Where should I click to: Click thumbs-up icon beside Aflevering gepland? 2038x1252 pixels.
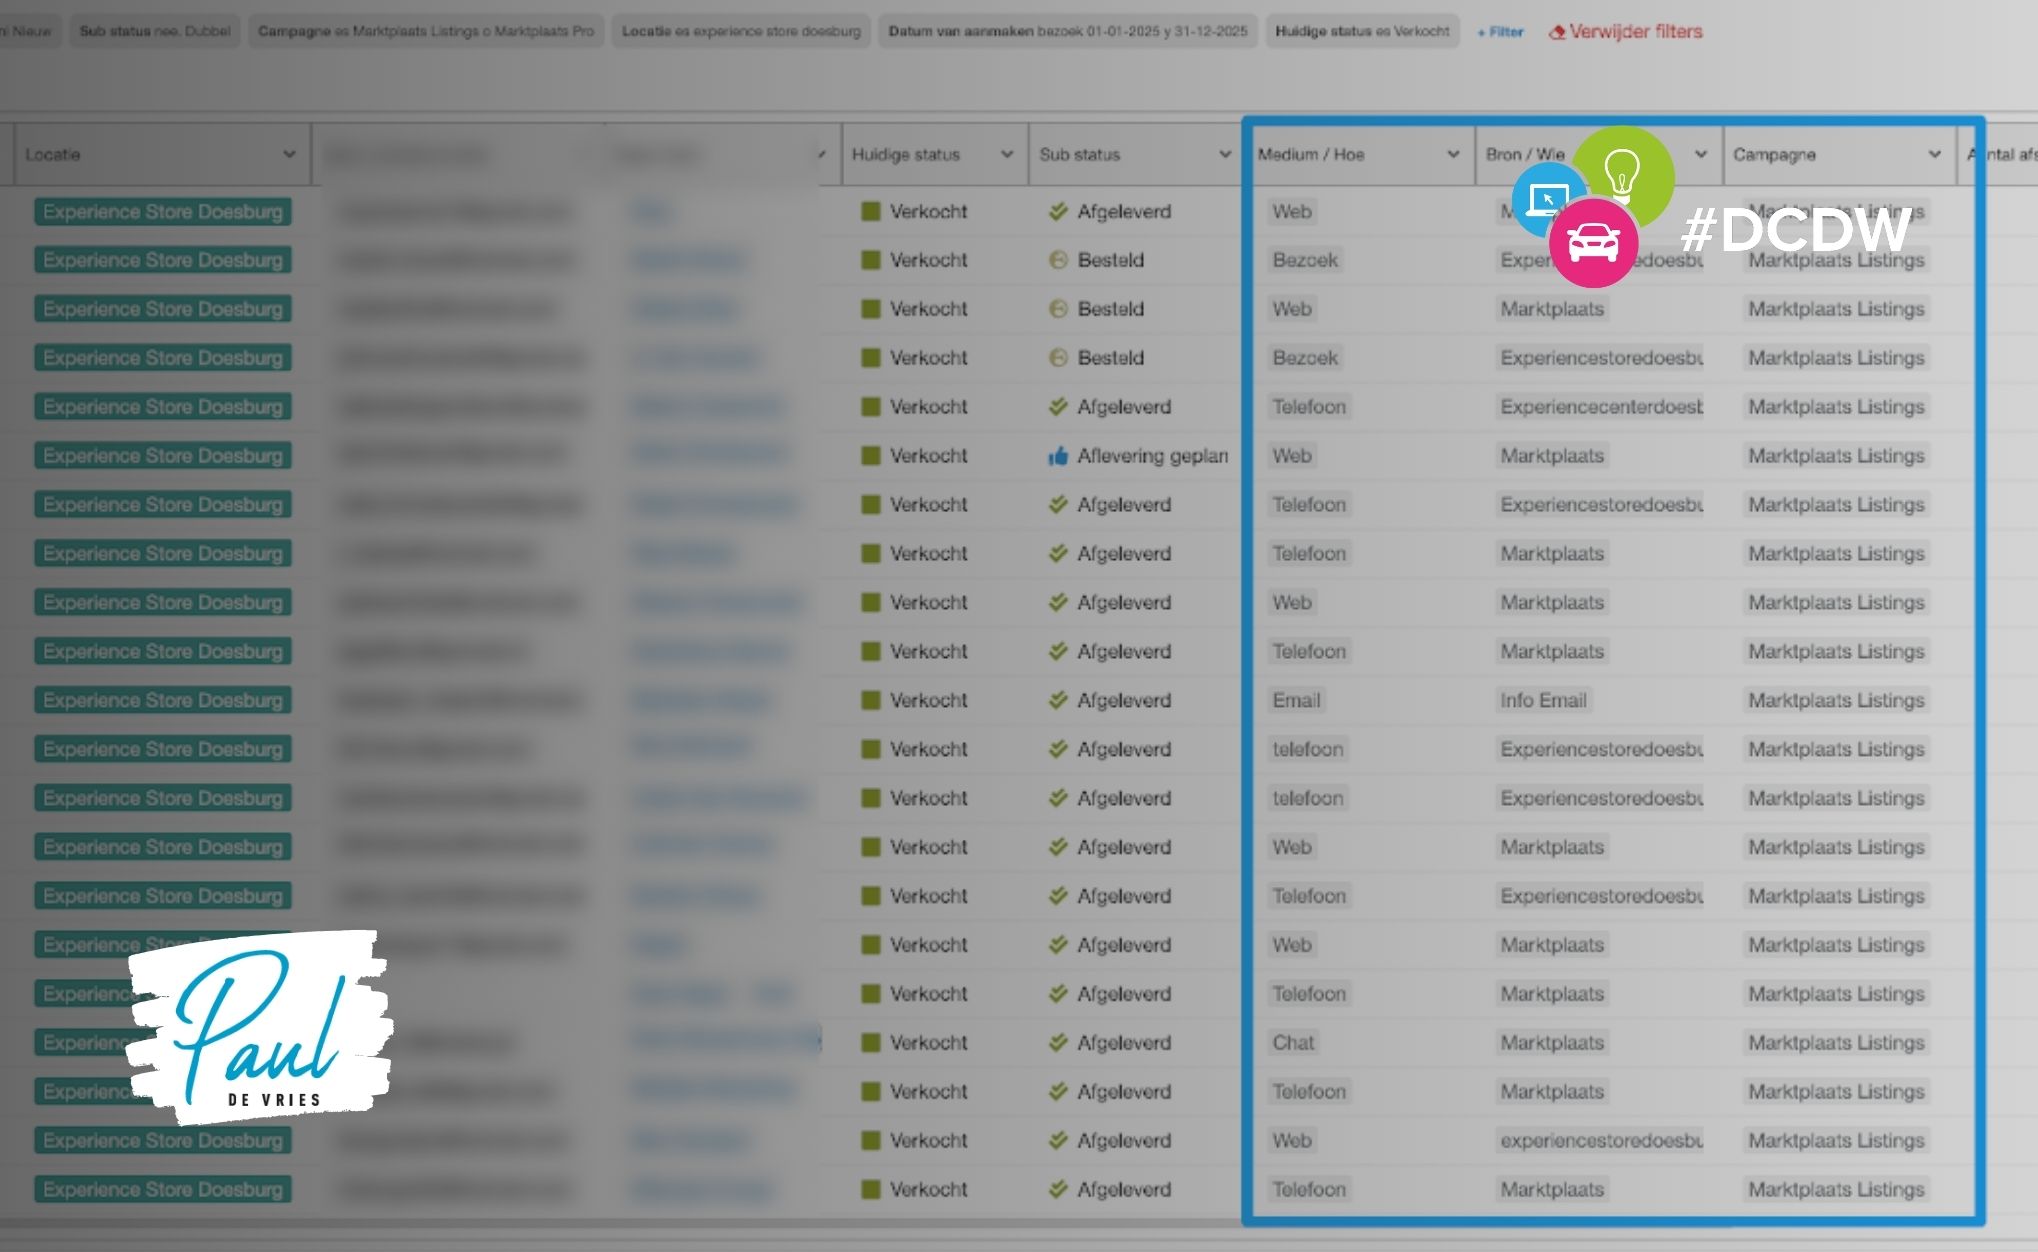pos(1057,456)
